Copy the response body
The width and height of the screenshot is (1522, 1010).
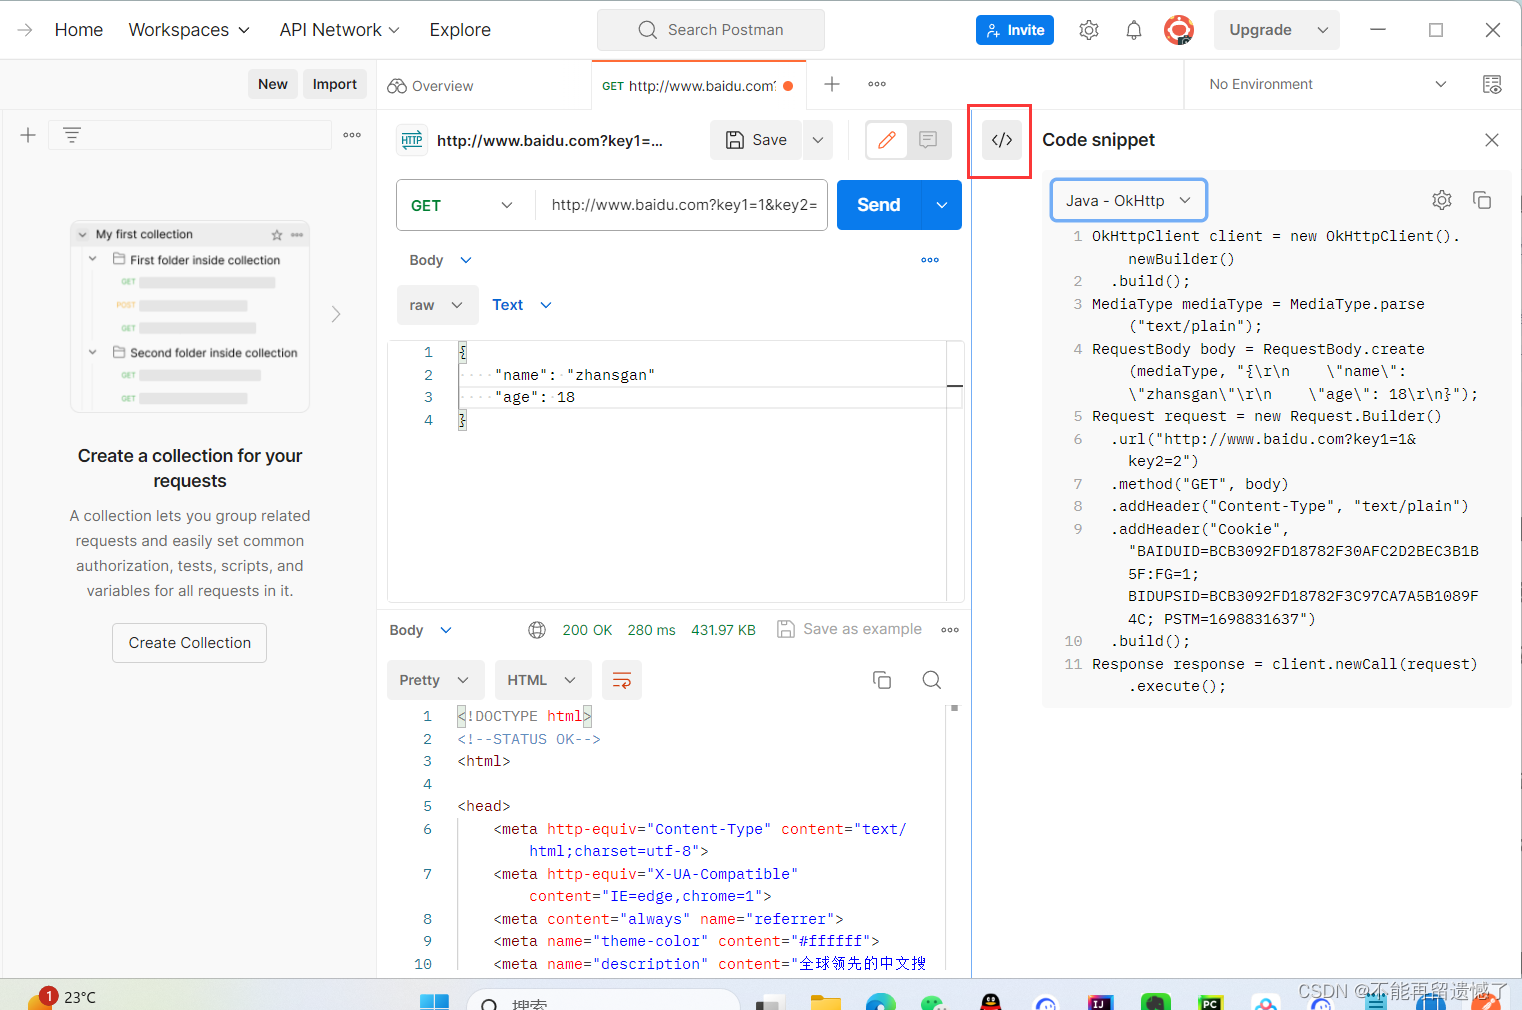pos(882,680)
